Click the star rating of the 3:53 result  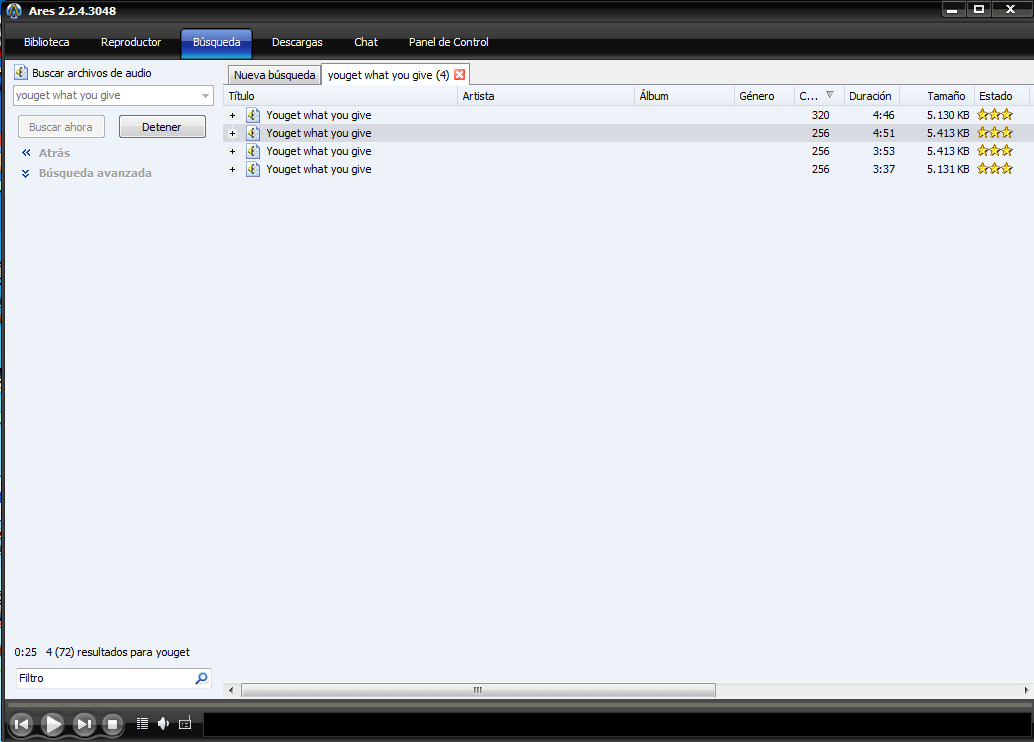click(x=995, y=151)
